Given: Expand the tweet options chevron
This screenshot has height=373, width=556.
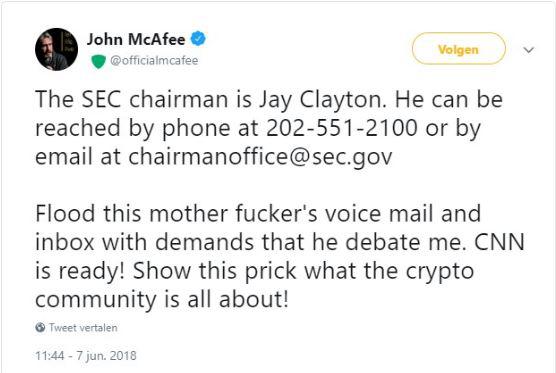Looking at the screenshot, I should pos(528,50).
